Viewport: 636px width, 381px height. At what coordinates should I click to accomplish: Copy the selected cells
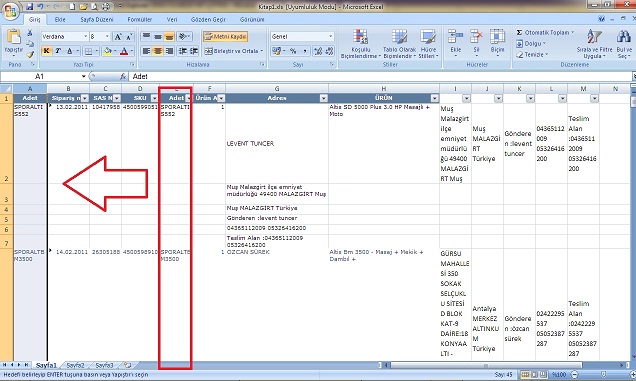tap(30, 43)
